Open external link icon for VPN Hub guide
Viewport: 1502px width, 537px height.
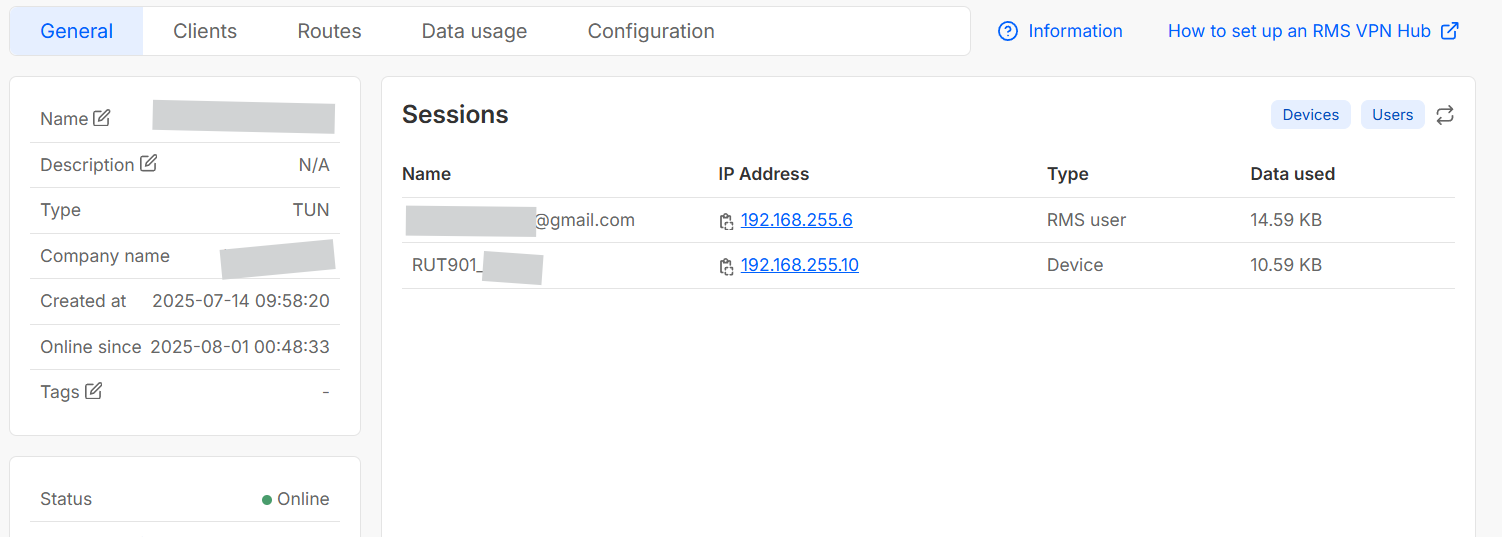pos(1449,31)
